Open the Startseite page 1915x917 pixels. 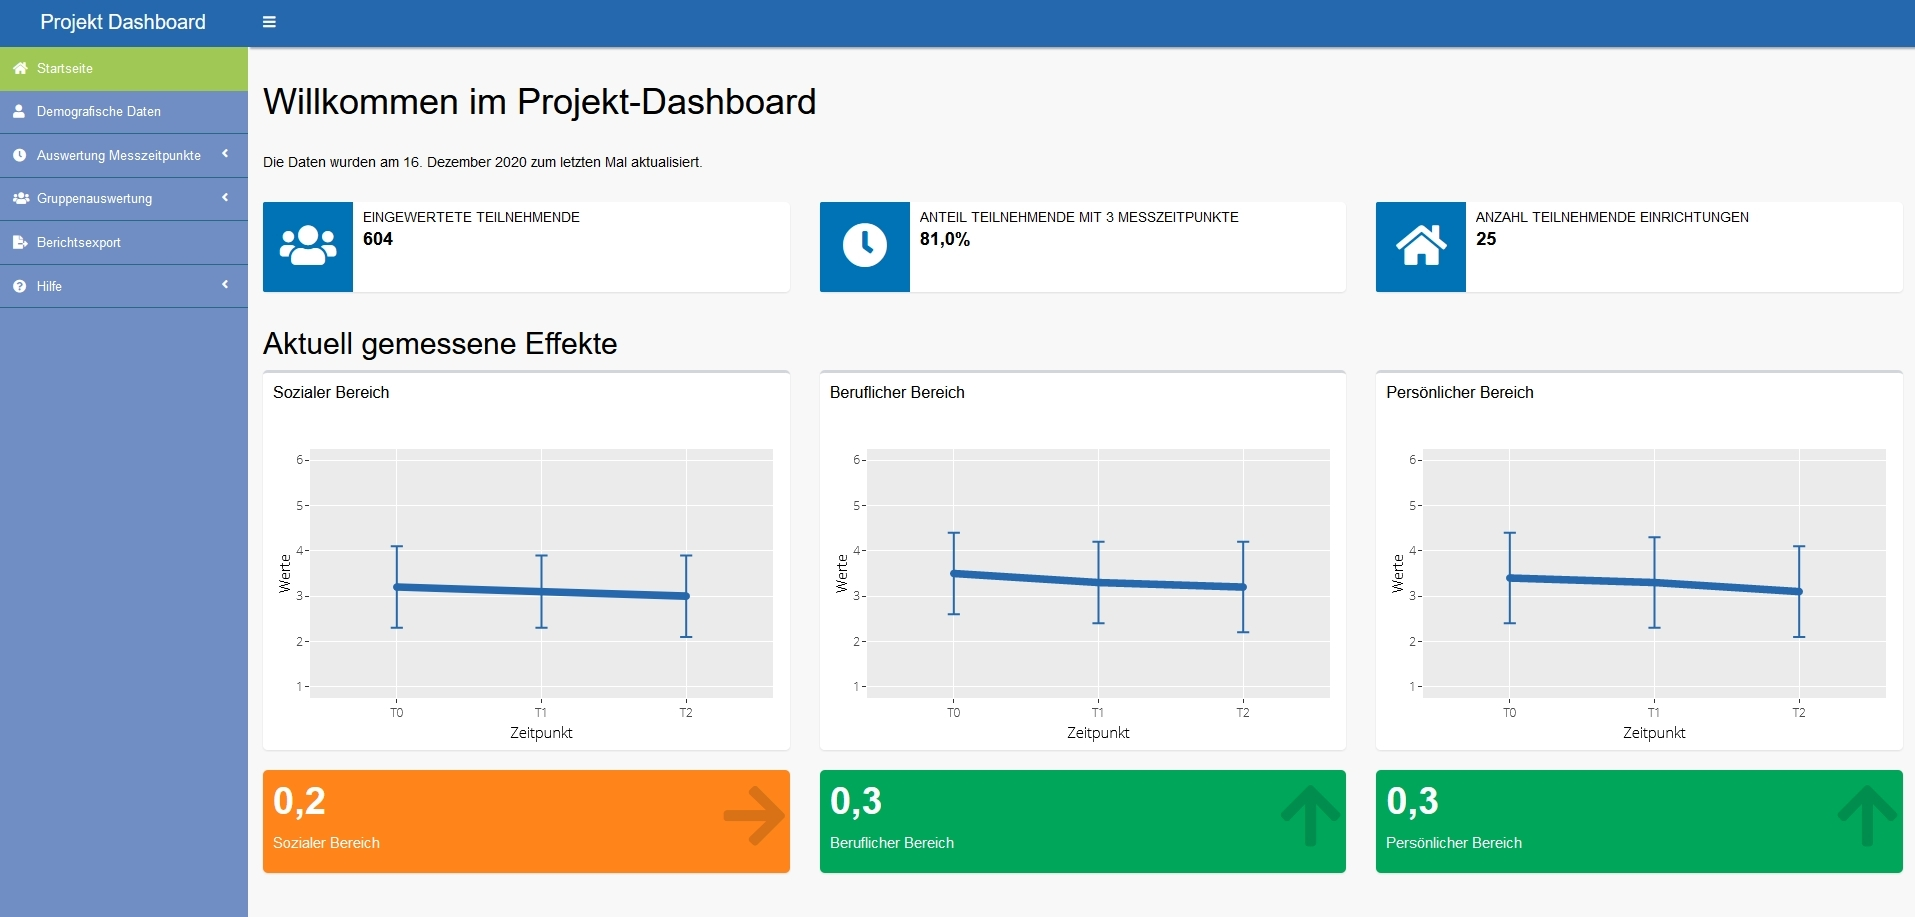[x=63, y=68]
